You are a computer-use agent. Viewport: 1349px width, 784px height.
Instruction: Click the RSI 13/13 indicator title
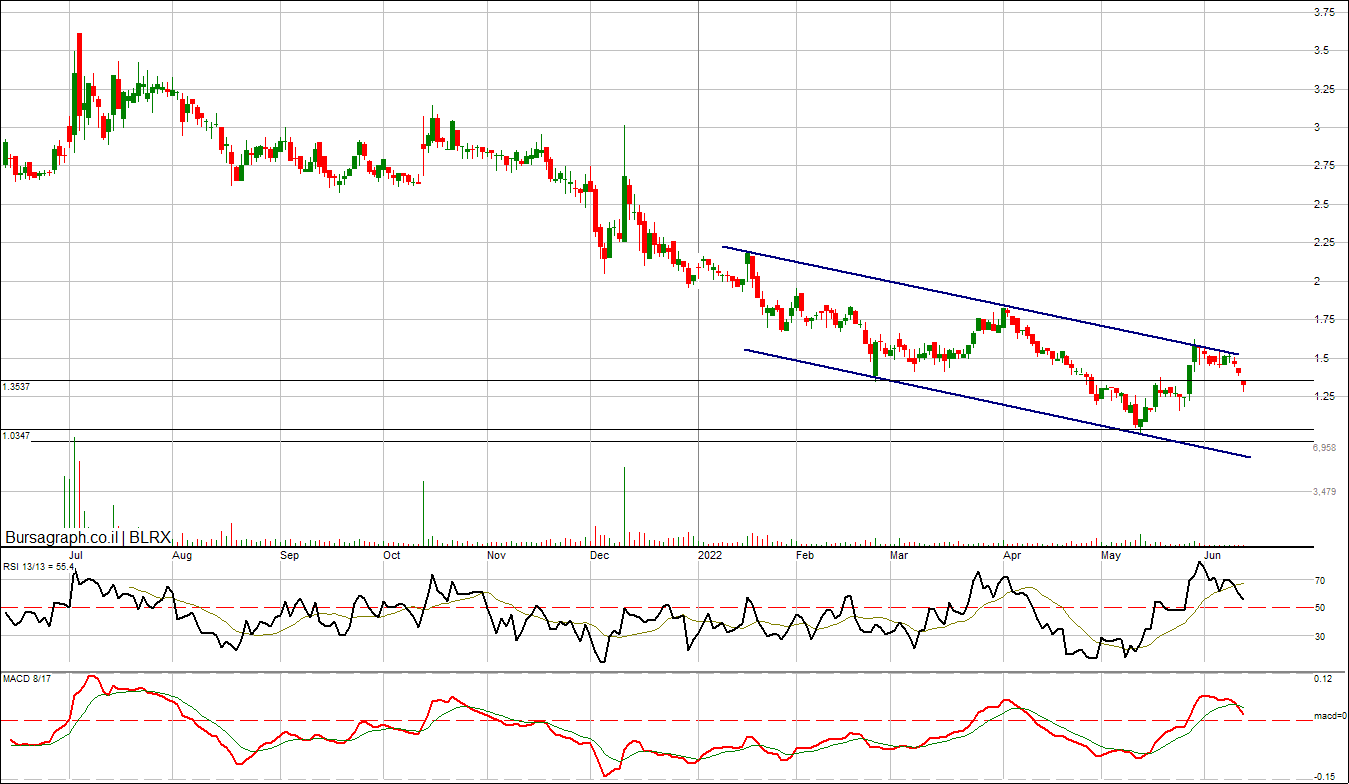pos(39,566)
